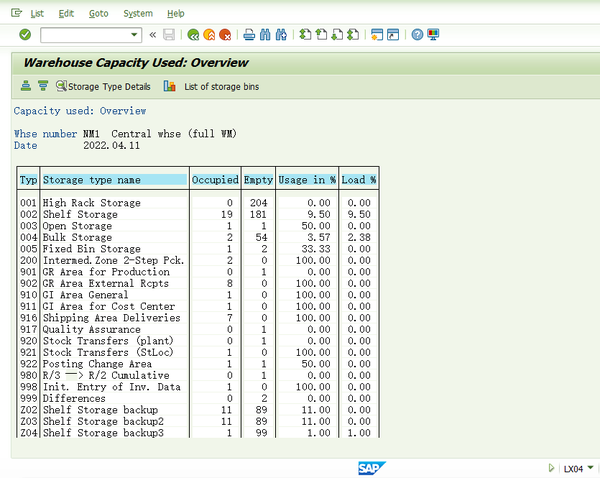600x478 pixels.
Task: Select the Storage type name header
Action: click(x=114, y=180)
